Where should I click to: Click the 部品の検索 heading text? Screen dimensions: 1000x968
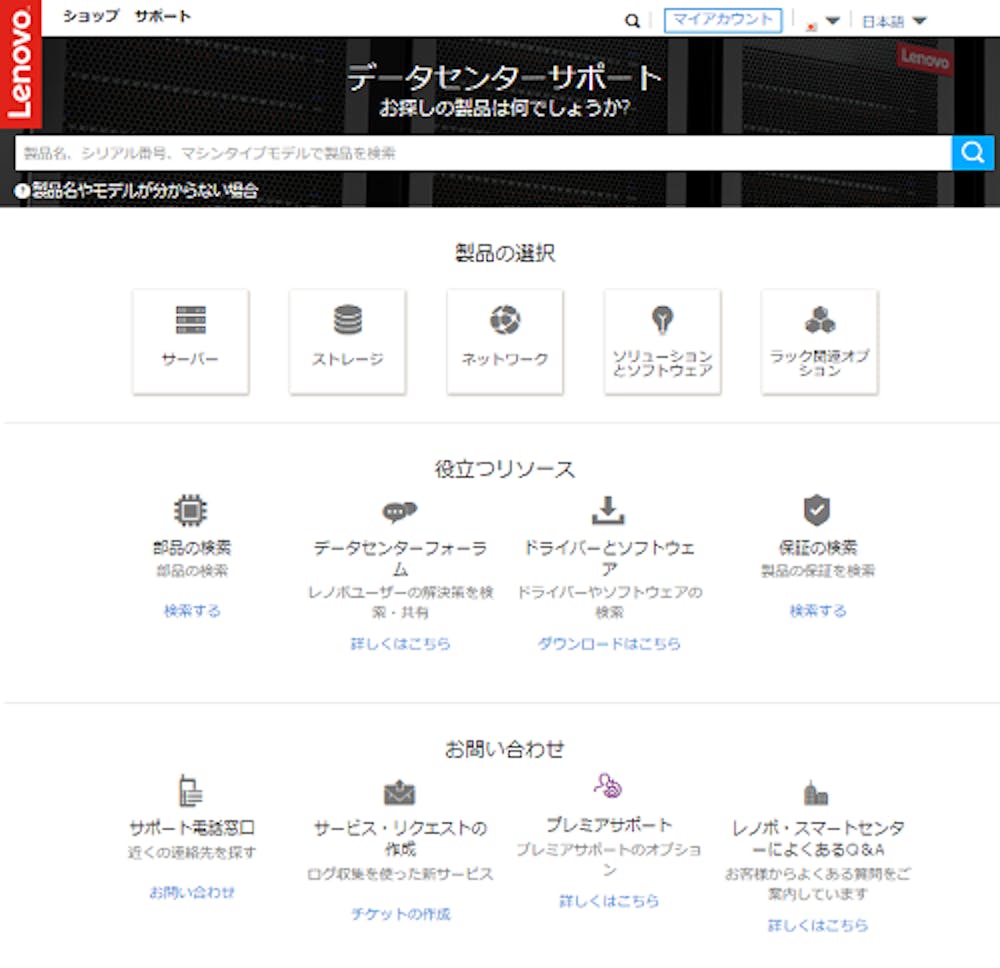(192, 547)
